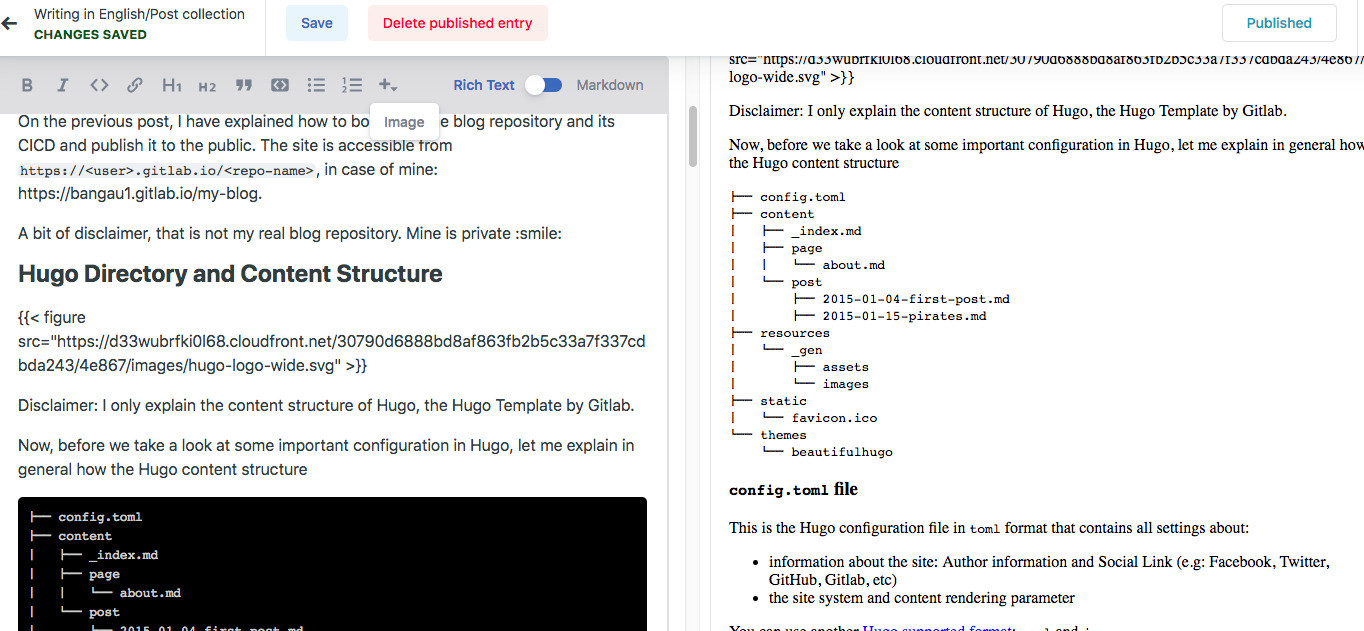This screenshot has height=631, width=1364.
Task: Create a numbered list
Action: click(x=352, y=85)
